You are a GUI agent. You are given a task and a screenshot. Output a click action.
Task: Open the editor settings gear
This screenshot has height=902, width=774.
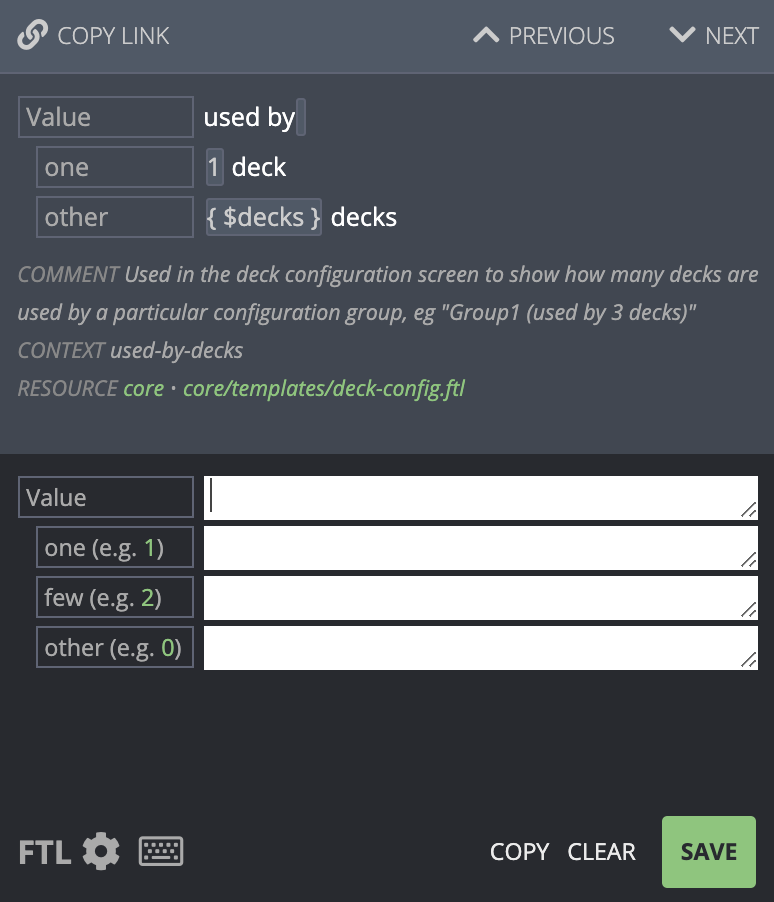point(101,851)
